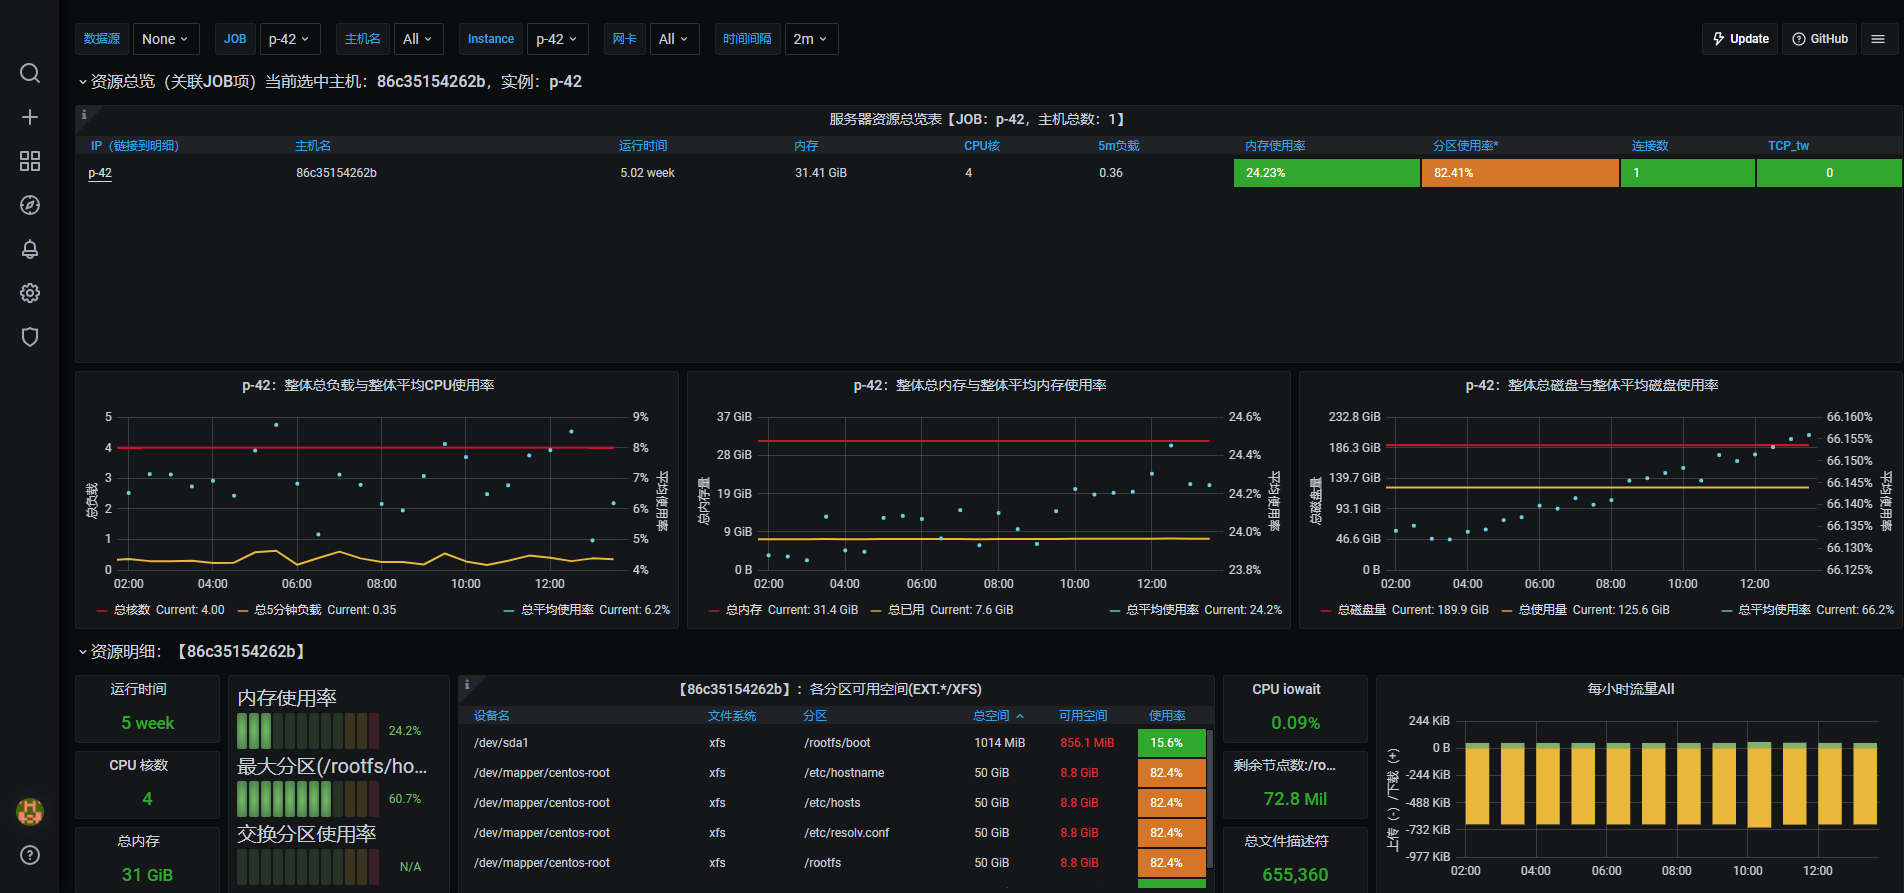Toggle the 总核数 legend series
The width and height of the screenshot is (1904, 893).
pos(131,610)
